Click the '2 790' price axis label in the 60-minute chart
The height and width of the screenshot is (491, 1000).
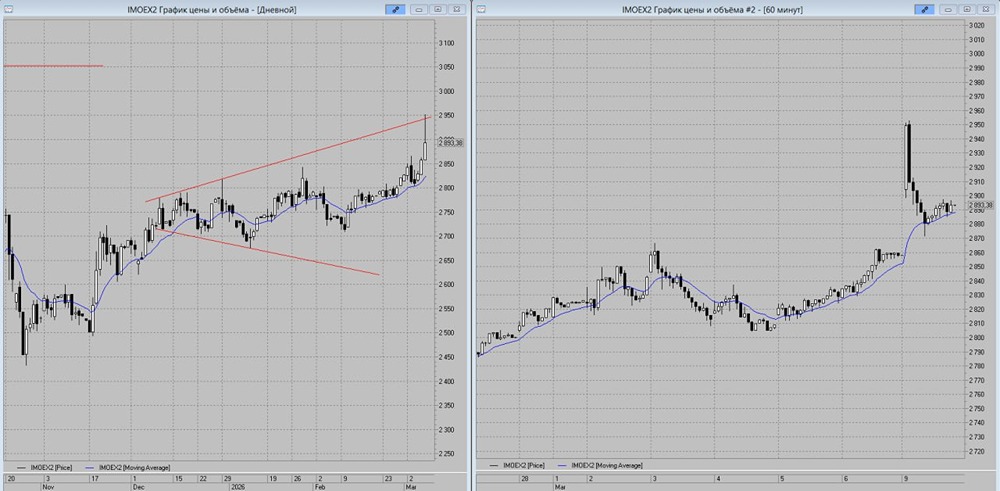pos(976,351)
